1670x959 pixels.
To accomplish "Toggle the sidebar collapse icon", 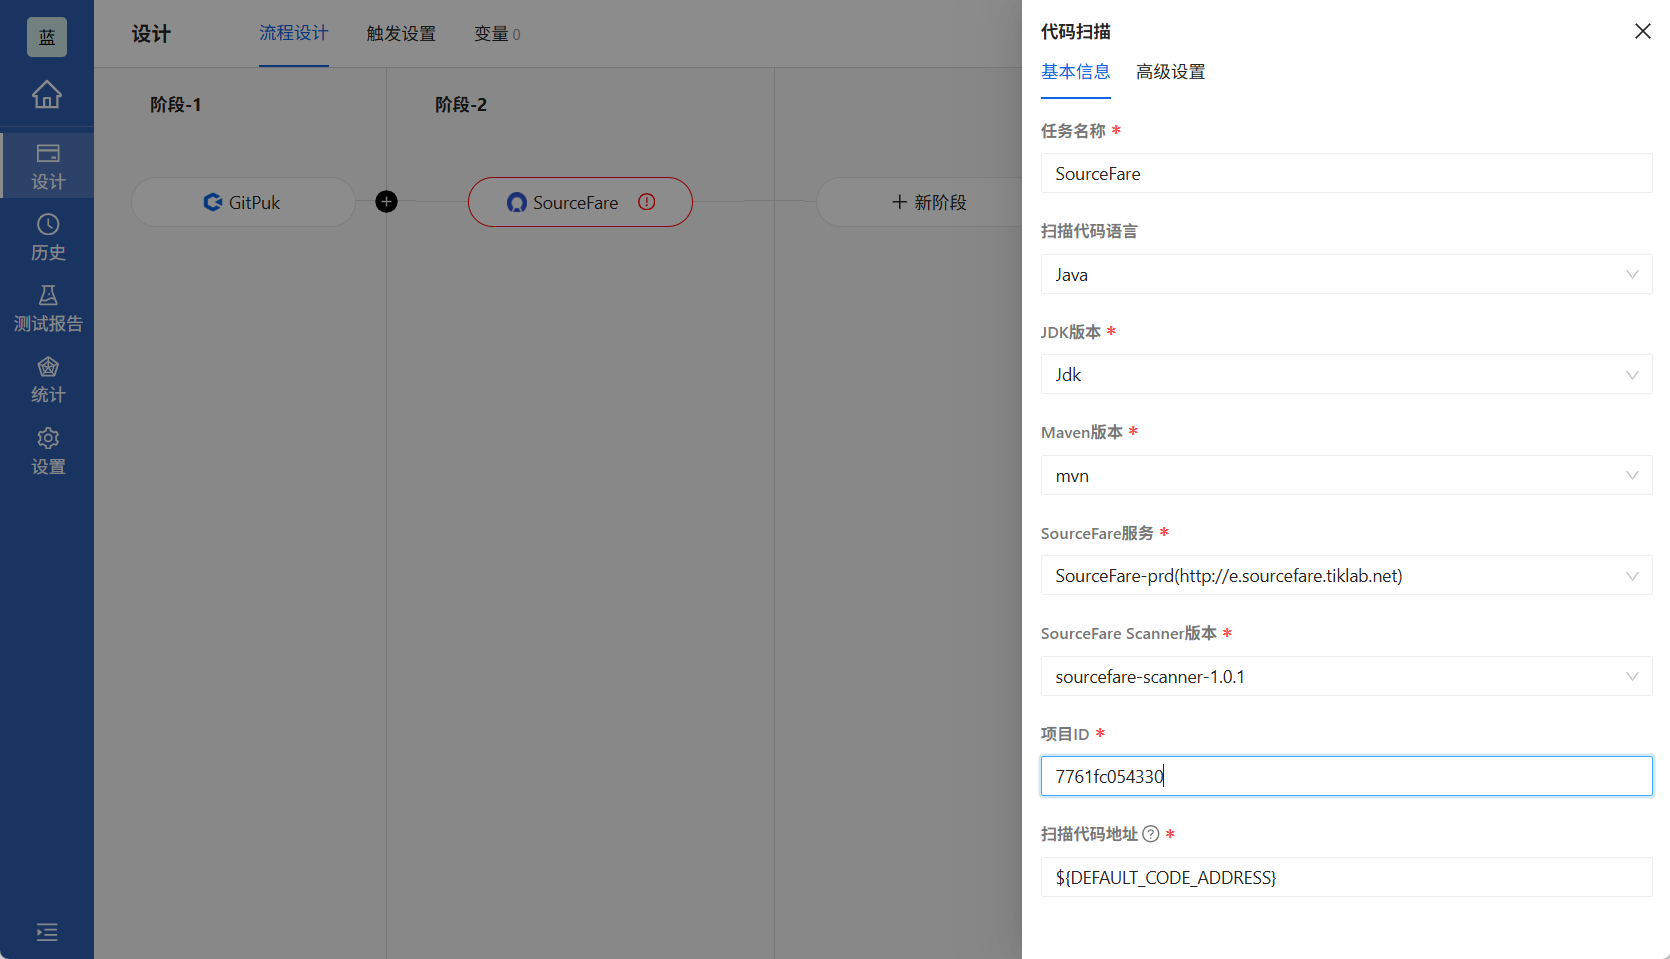I will coord(47,932).
